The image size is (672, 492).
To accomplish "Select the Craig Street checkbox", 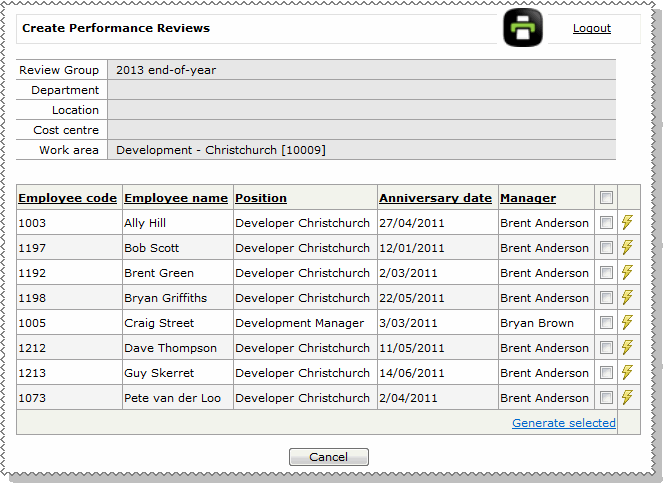I will (606, 322).
